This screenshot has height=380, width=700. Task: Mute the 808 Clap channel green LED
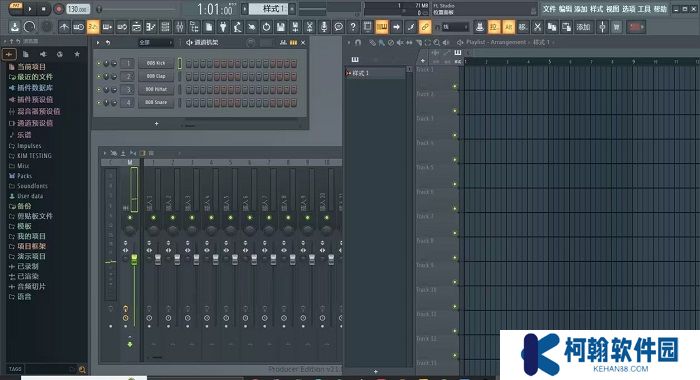coord(99,76)
